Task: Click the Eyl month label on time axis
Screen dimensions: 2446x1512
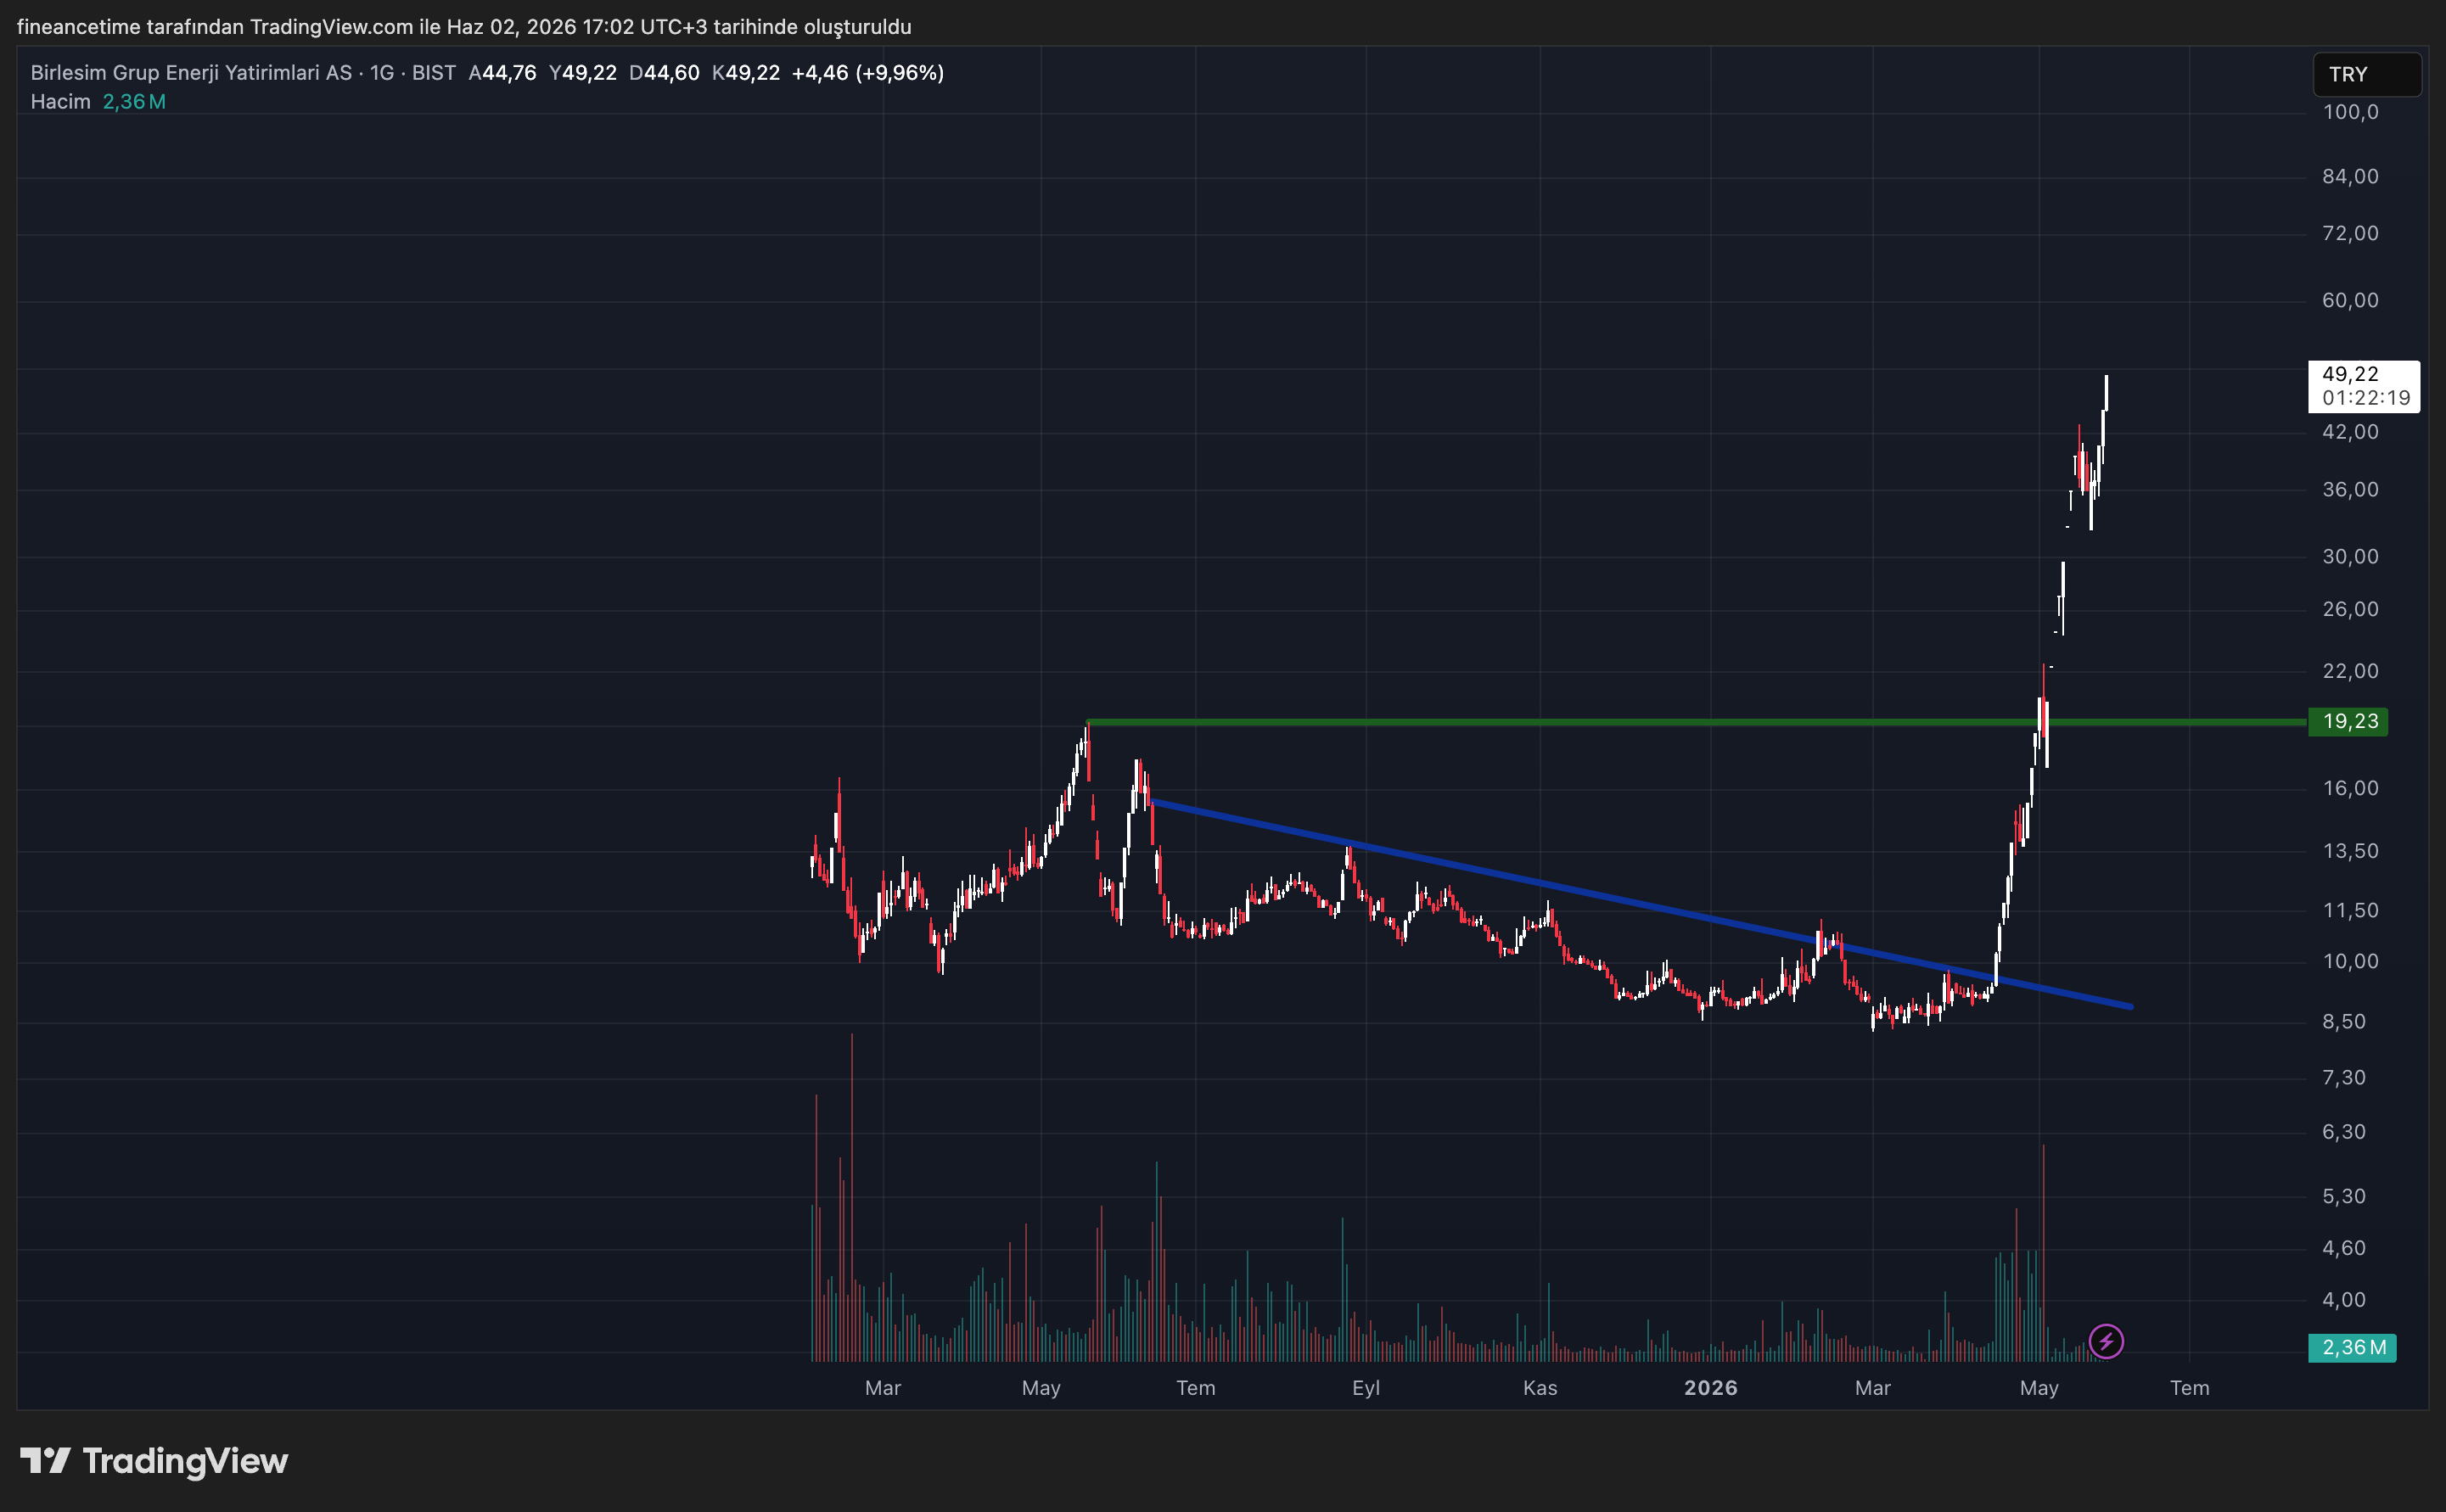Action: 1366,1388
